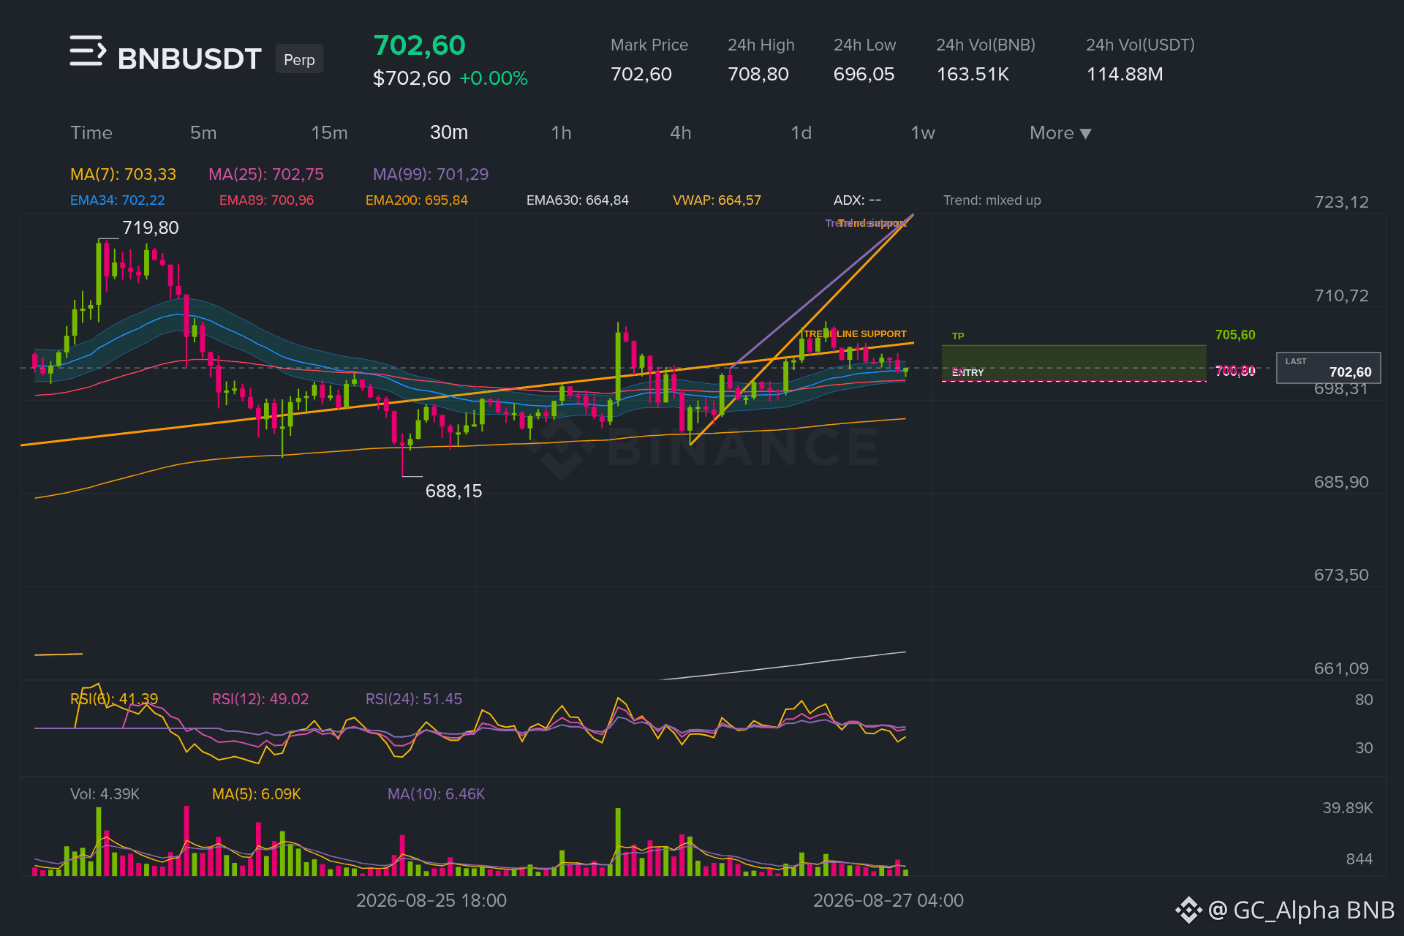This screenshot has height=936, width=1404.
Task: Click the 24h Vol(BNB) value 163.51K
Action: pos(973,74)
